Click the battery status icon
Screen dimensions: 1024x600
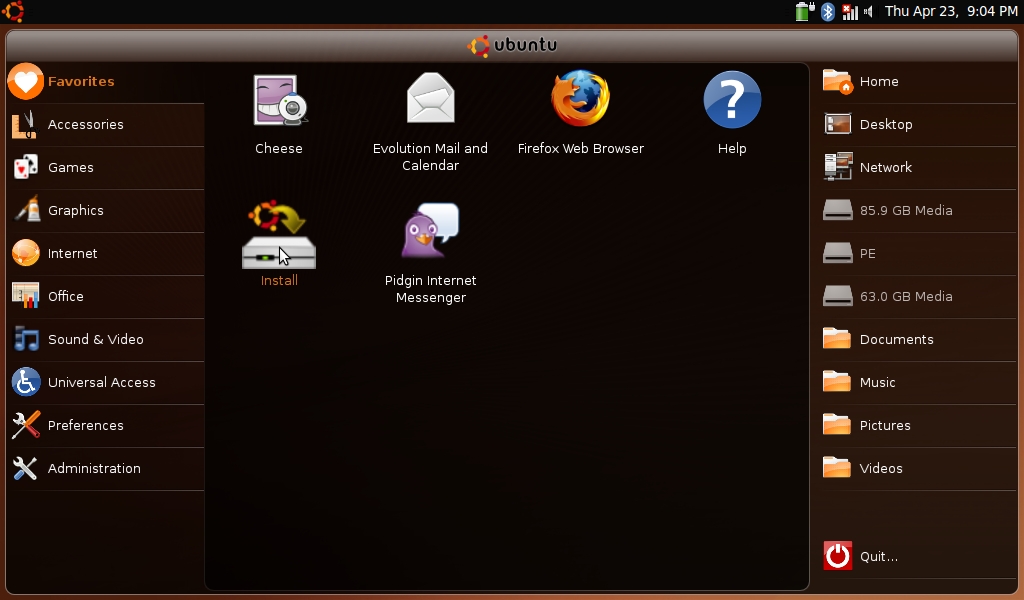click(803, 12)
